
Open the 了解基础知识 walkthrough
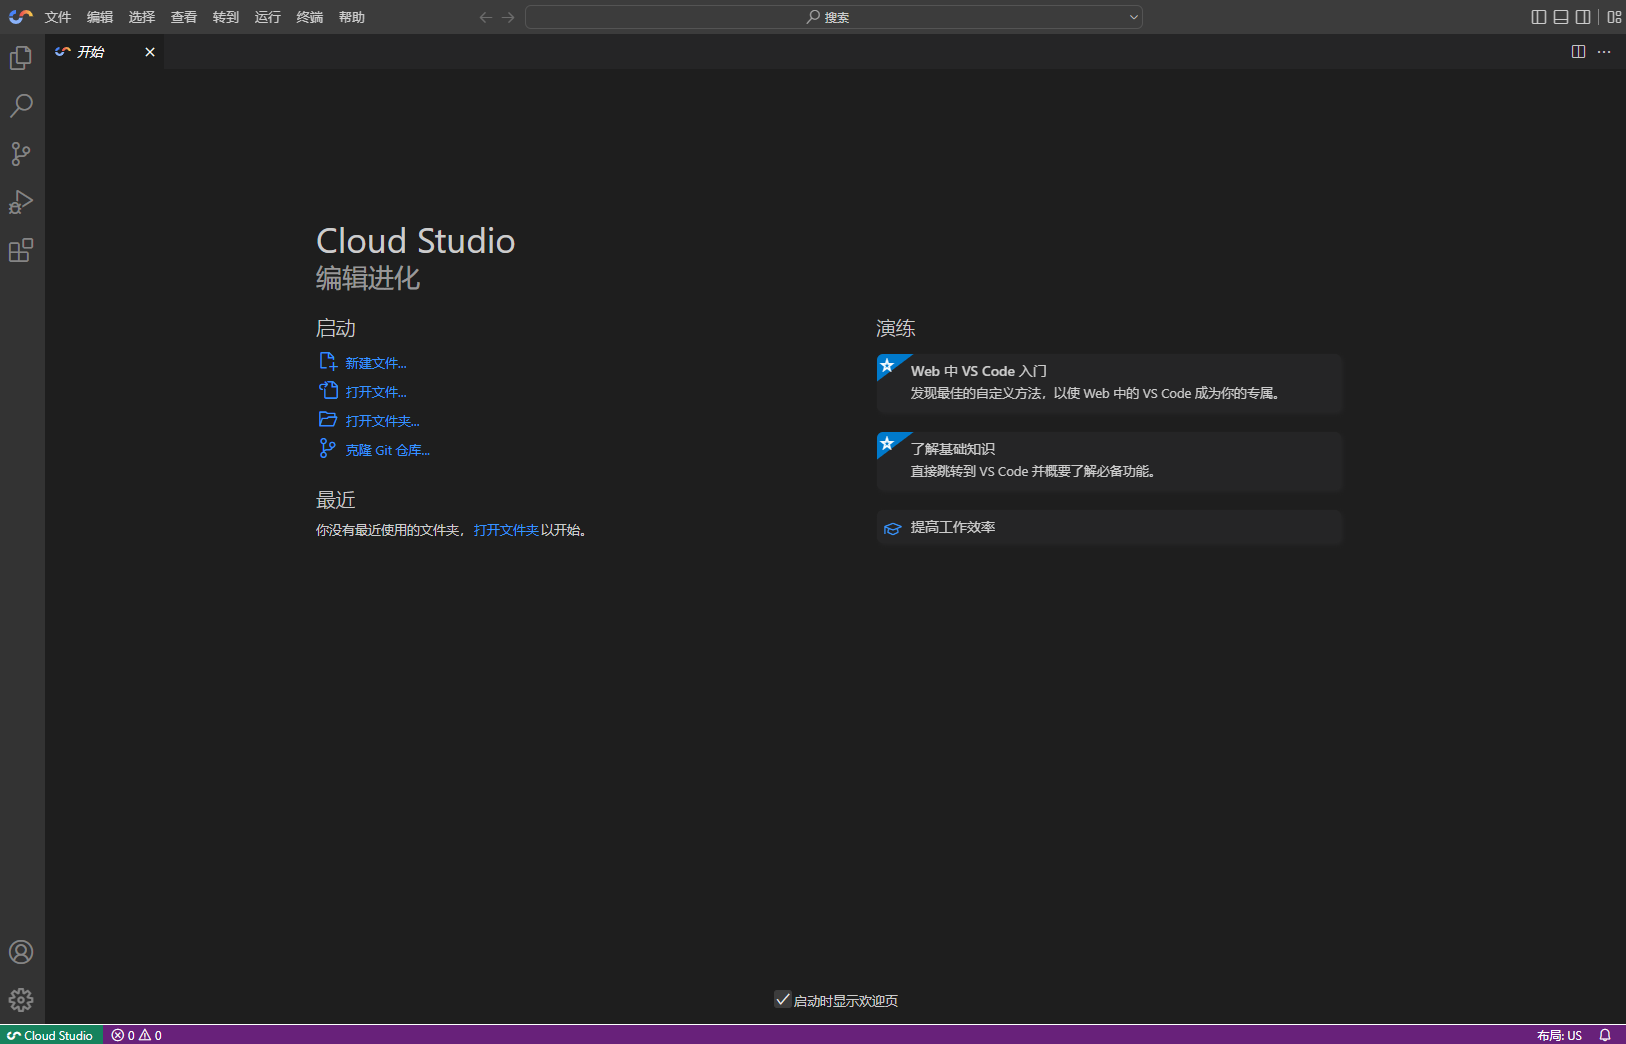[x=1109, y=461]
